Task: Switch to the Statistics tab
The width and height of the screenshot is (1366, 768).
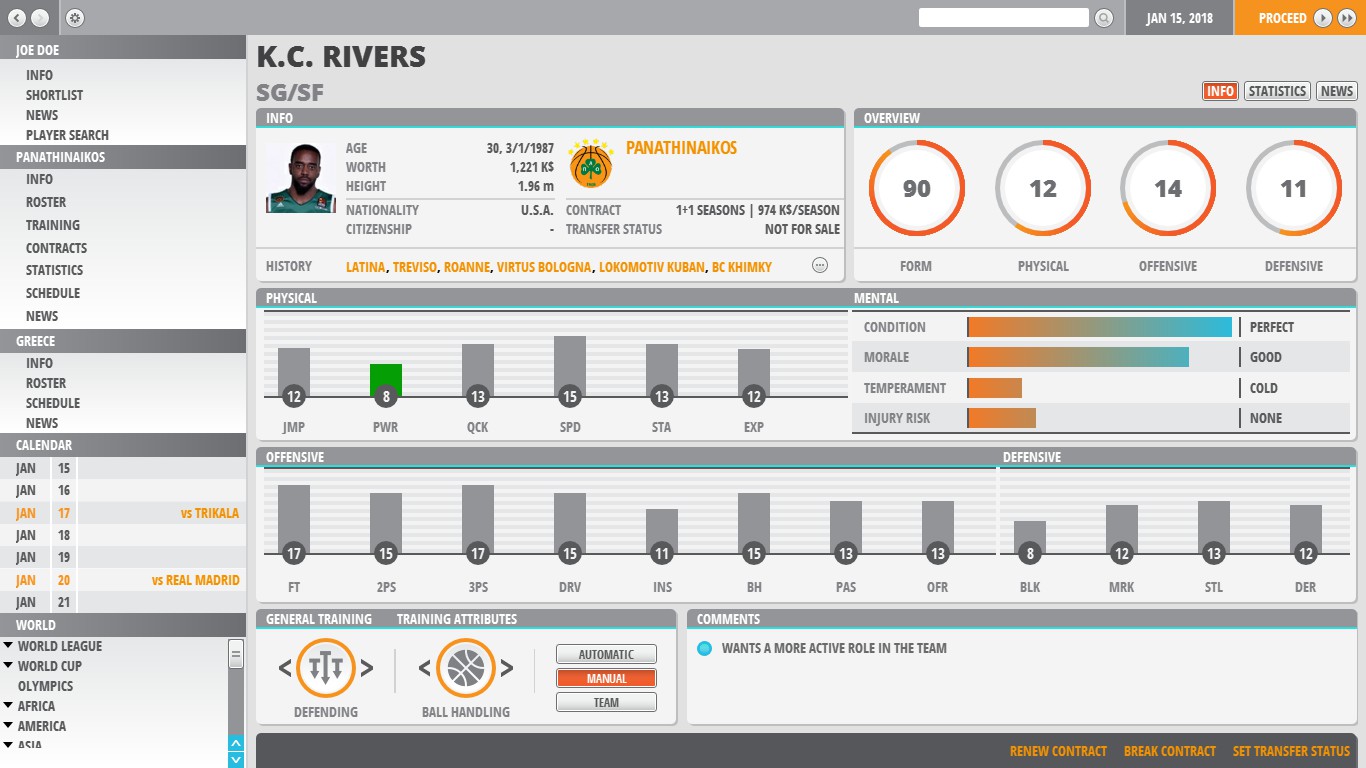Action: [x=1277, y=91]
